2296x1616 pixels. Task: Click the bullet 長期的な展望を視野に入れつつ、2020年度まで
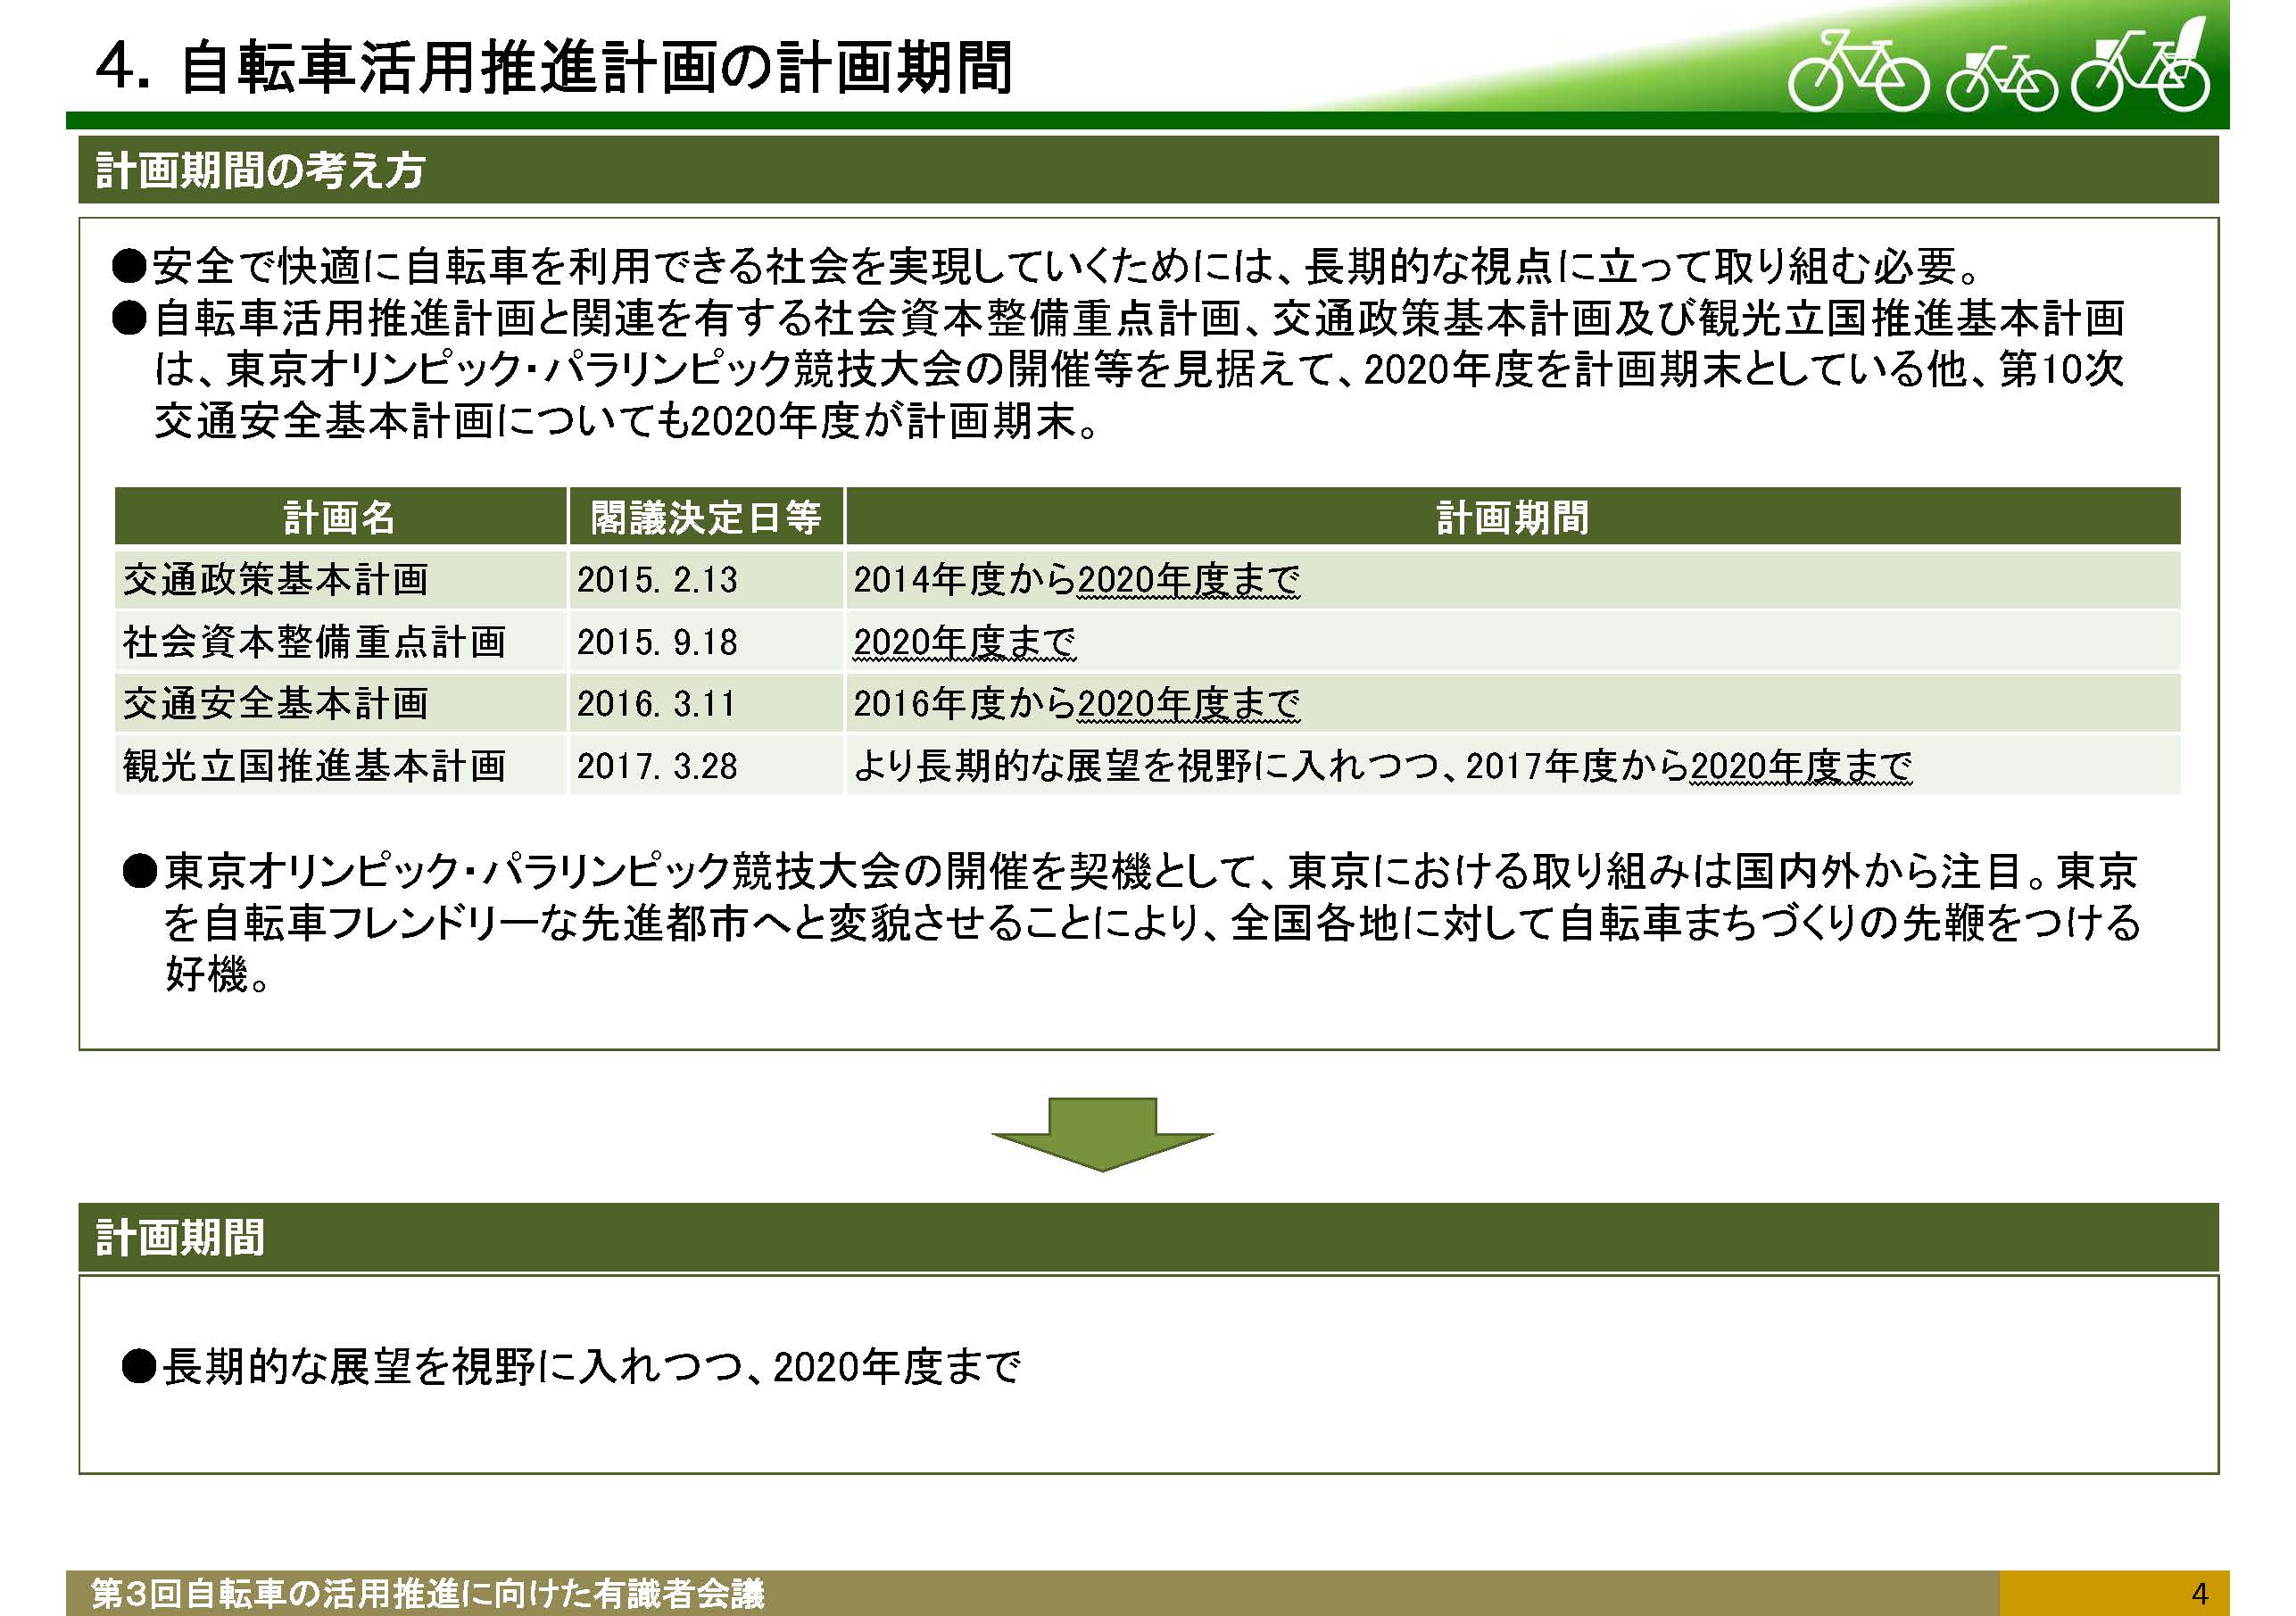click(571, 1366)
